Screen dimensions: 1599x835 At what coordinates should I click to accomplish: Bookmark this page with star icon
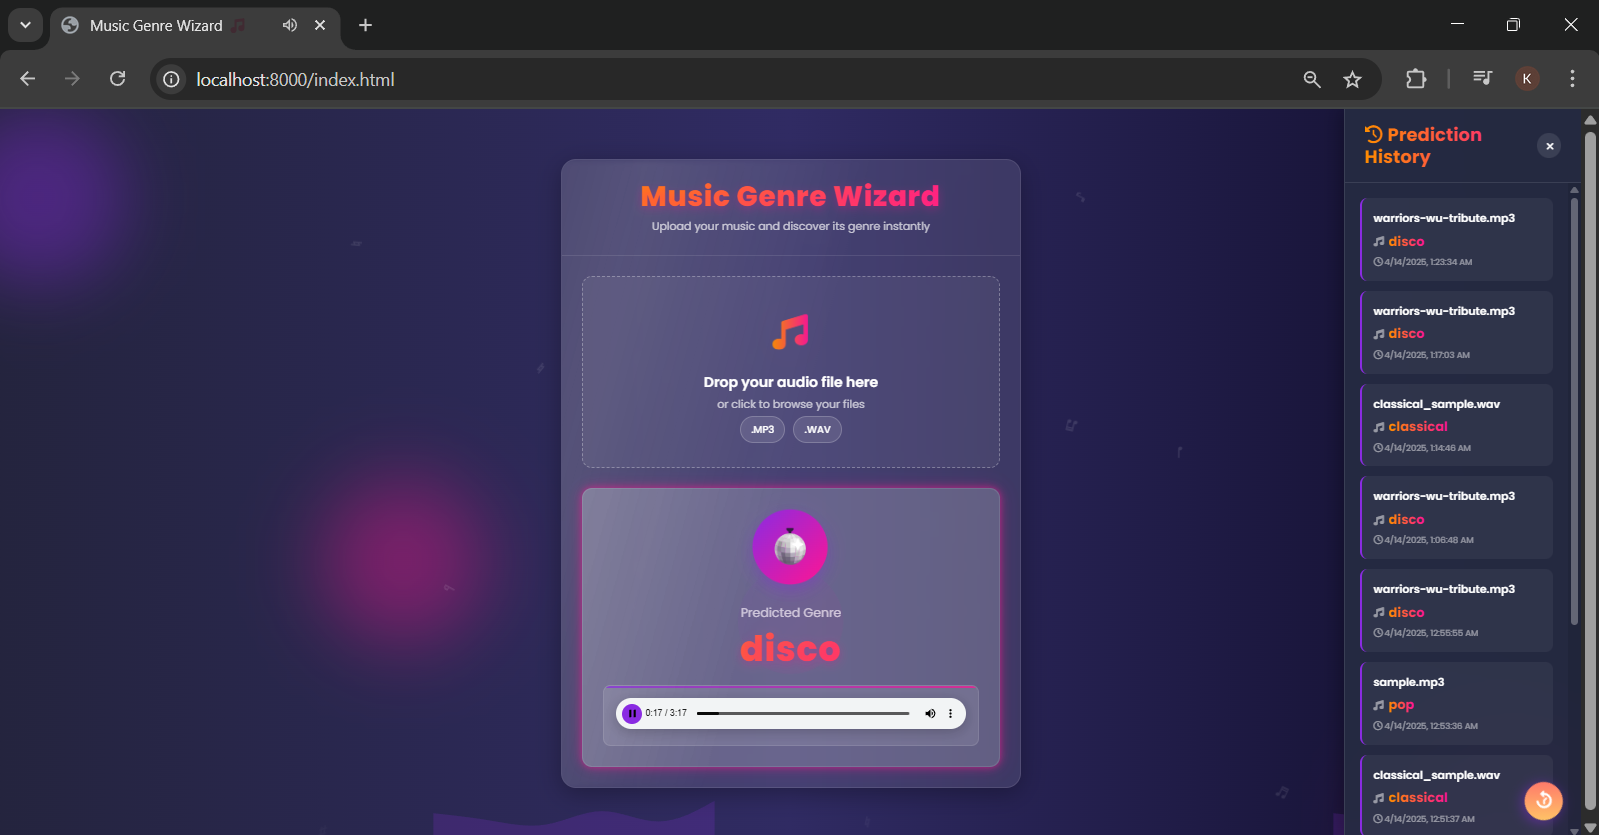coord(1352,79)
